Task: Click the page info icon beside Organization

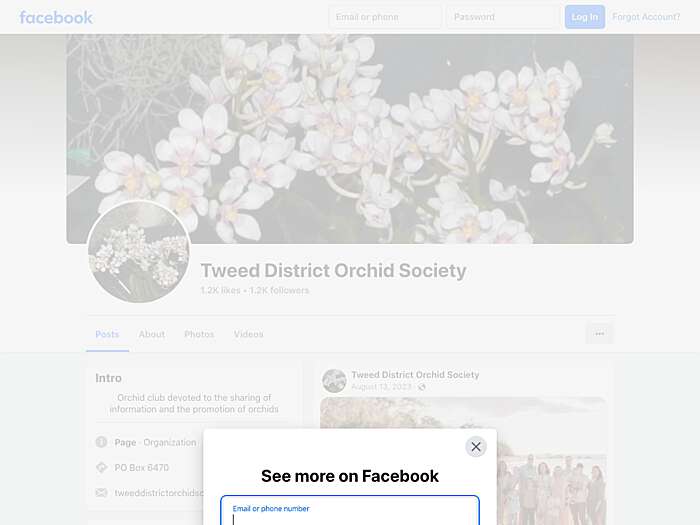Action: point(101,442)
